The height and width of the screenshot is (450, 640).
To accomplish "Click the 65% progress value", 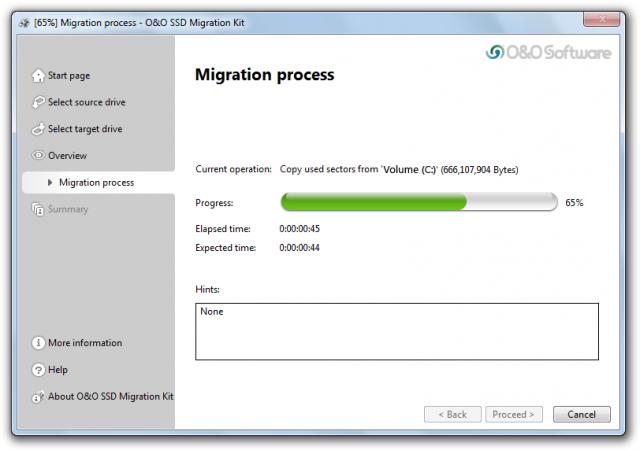I will 574,203.
